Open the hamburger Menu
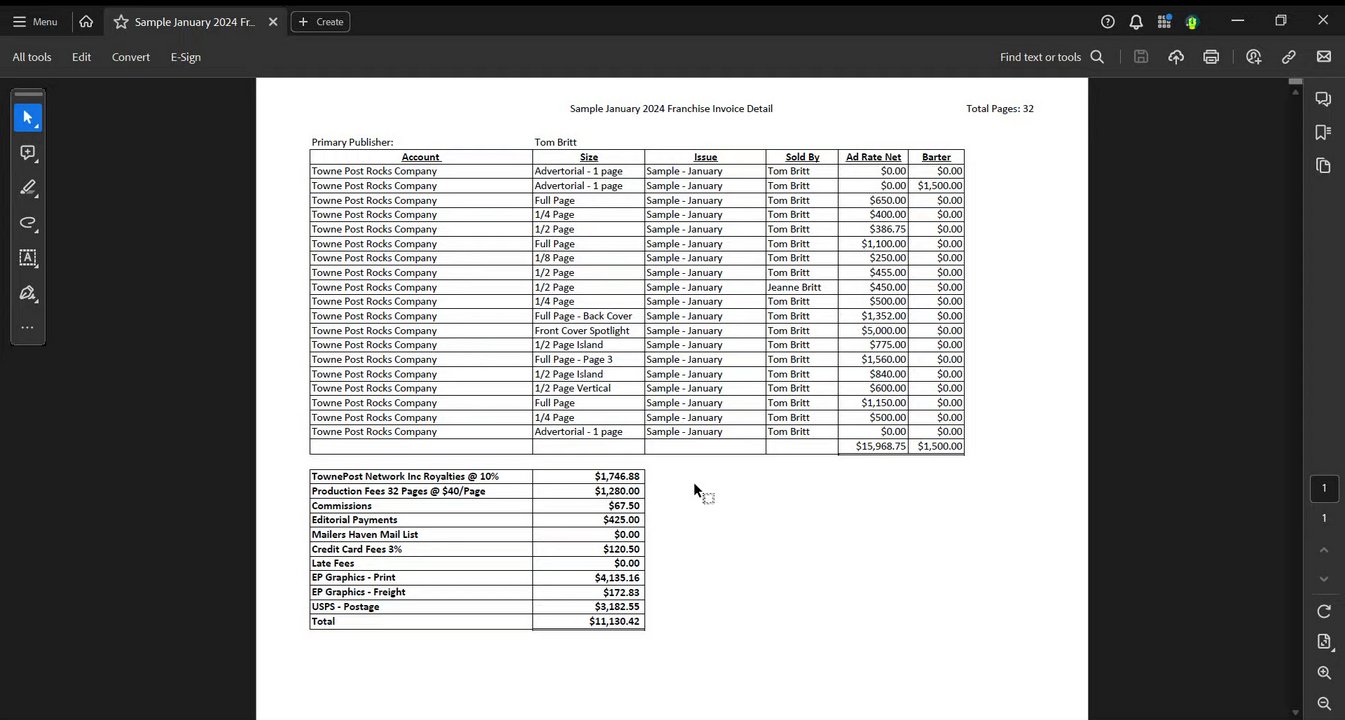Viewport: 1345px width, 720px height. (x=35, y=21)
